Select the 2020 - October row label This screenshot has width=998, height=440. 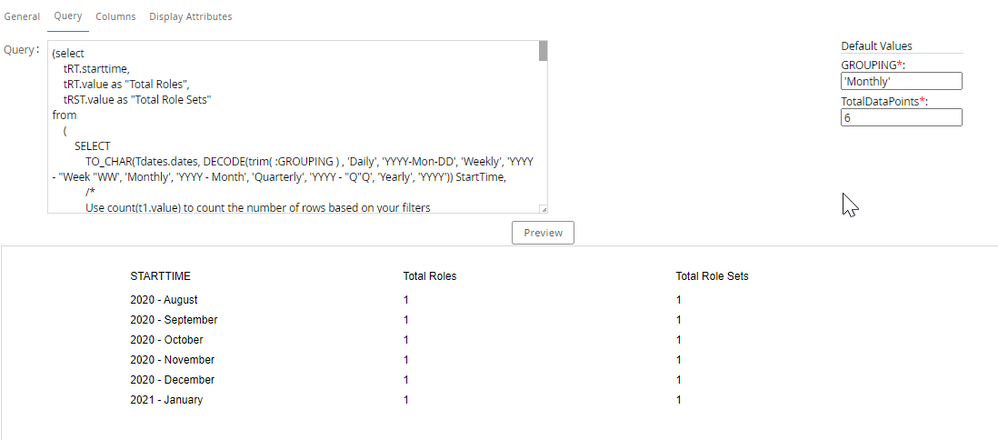coord(166,340)
